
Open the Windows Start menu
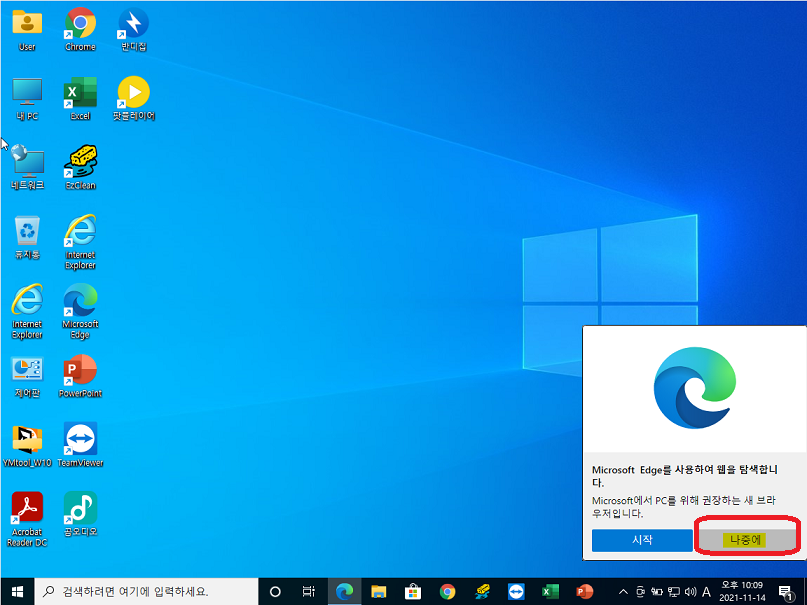coord(17,592)
